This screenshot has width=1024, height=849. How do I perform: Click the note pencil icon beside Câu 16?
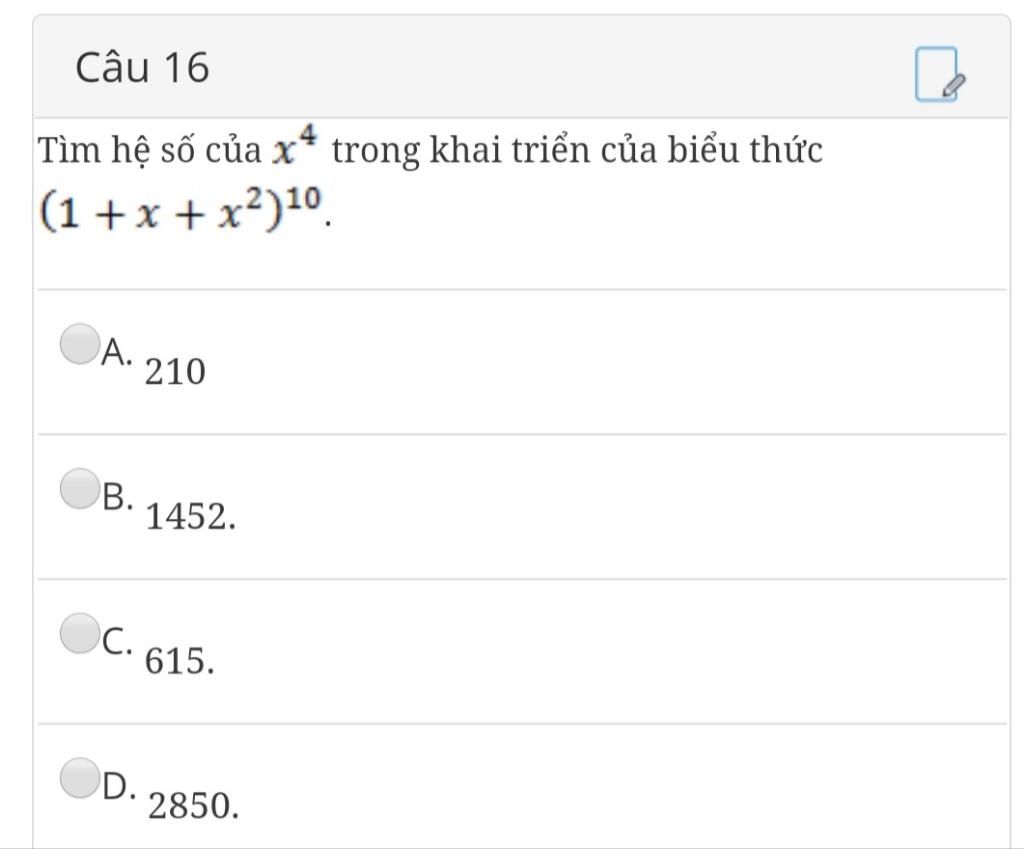(940, 75)
